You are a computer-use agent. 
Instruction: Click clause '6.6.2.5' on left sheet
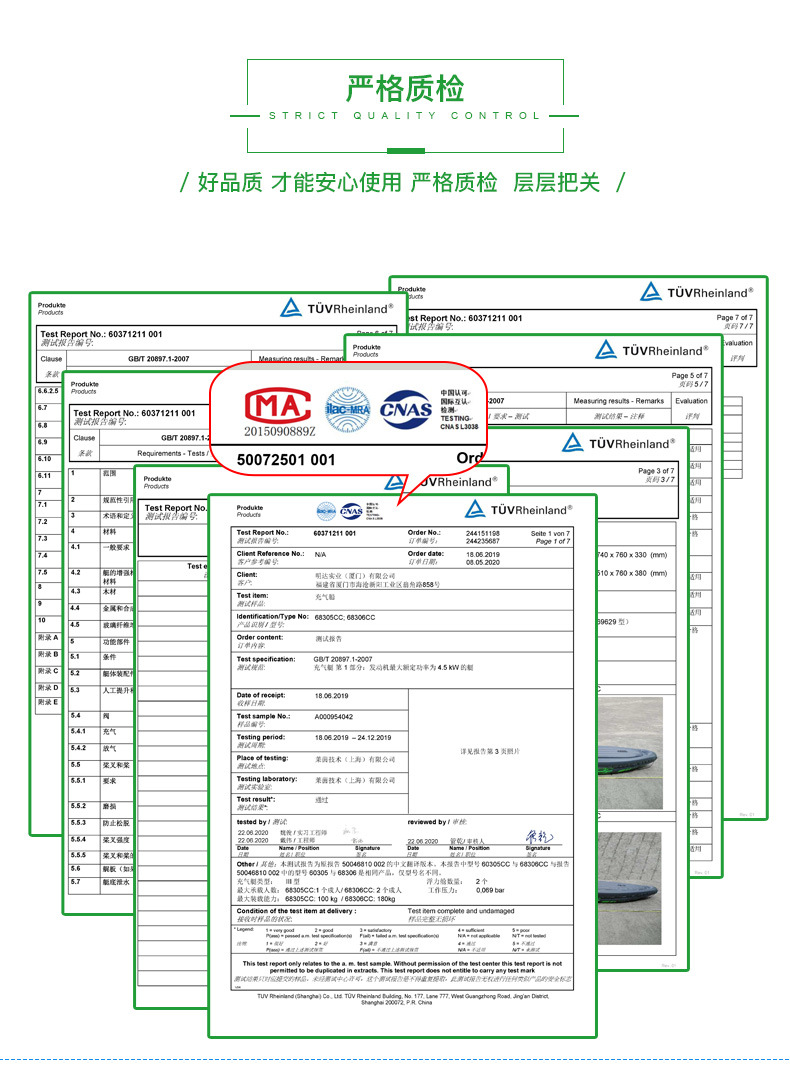click(48, 391)
